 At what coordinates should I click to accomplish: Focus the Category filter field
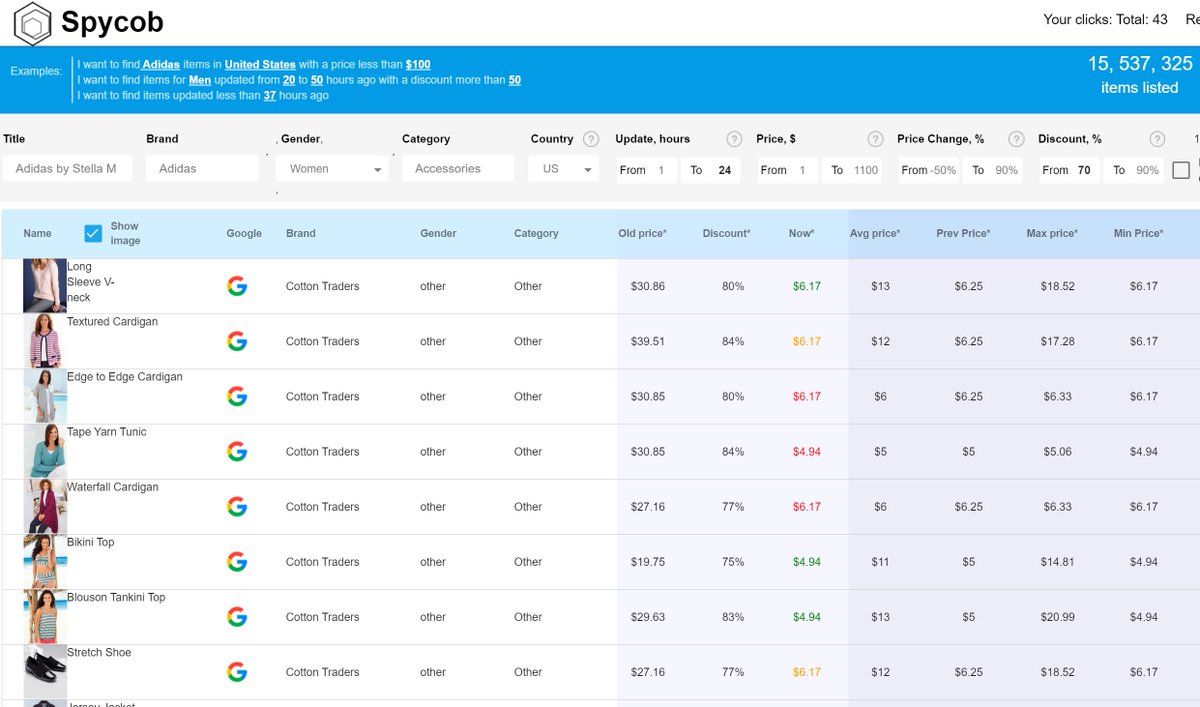coord(458,169)
